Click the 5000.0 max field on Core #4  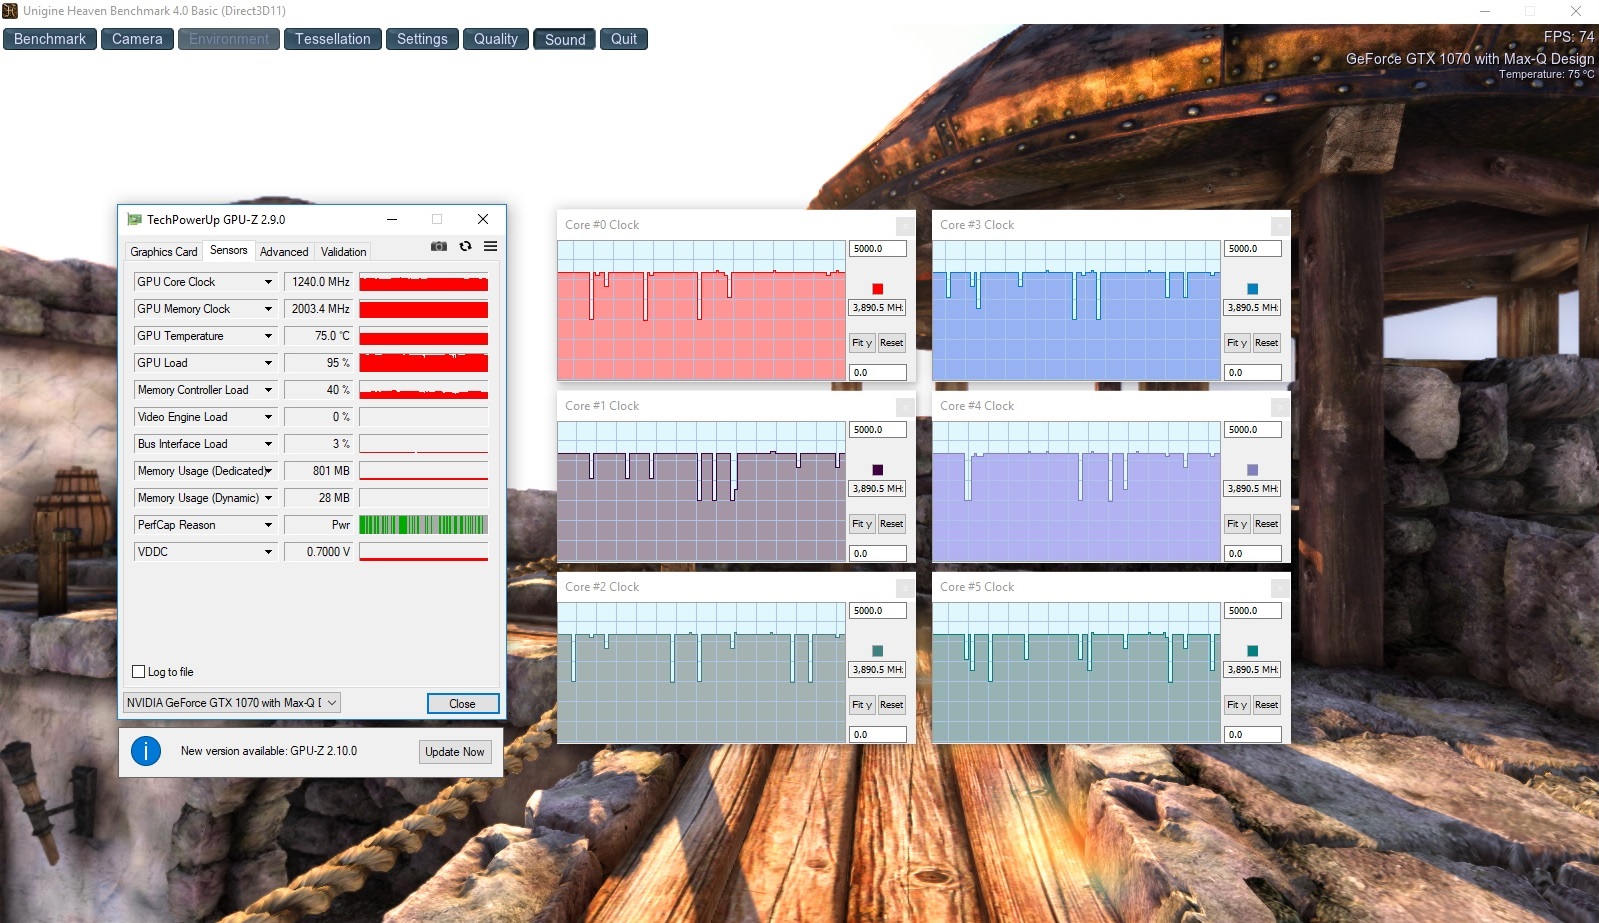pos(1253,430)
